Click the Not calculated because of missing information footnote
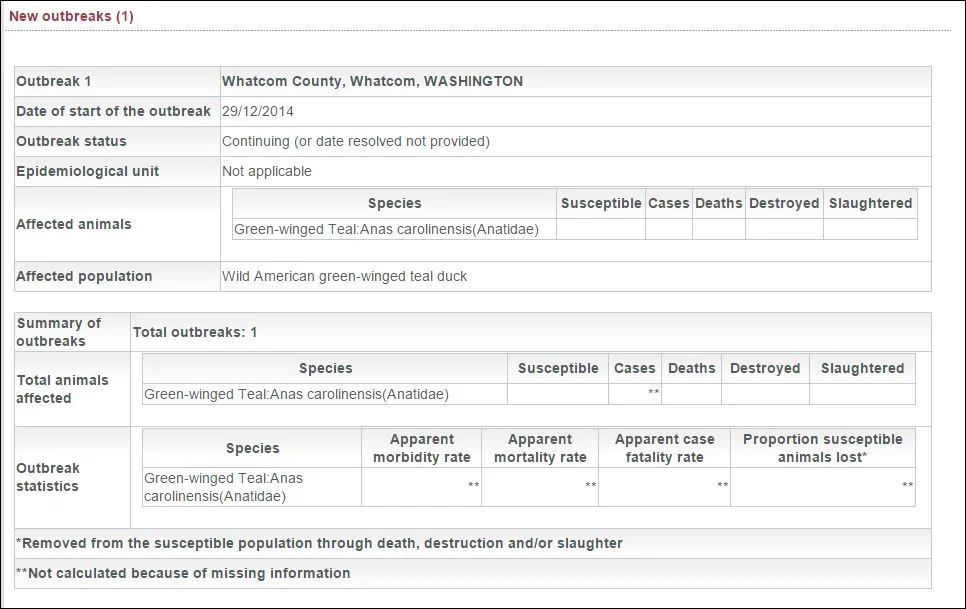The height and width of the screenshot is (609, 966). pyautogui.click(x=183, y=573)
